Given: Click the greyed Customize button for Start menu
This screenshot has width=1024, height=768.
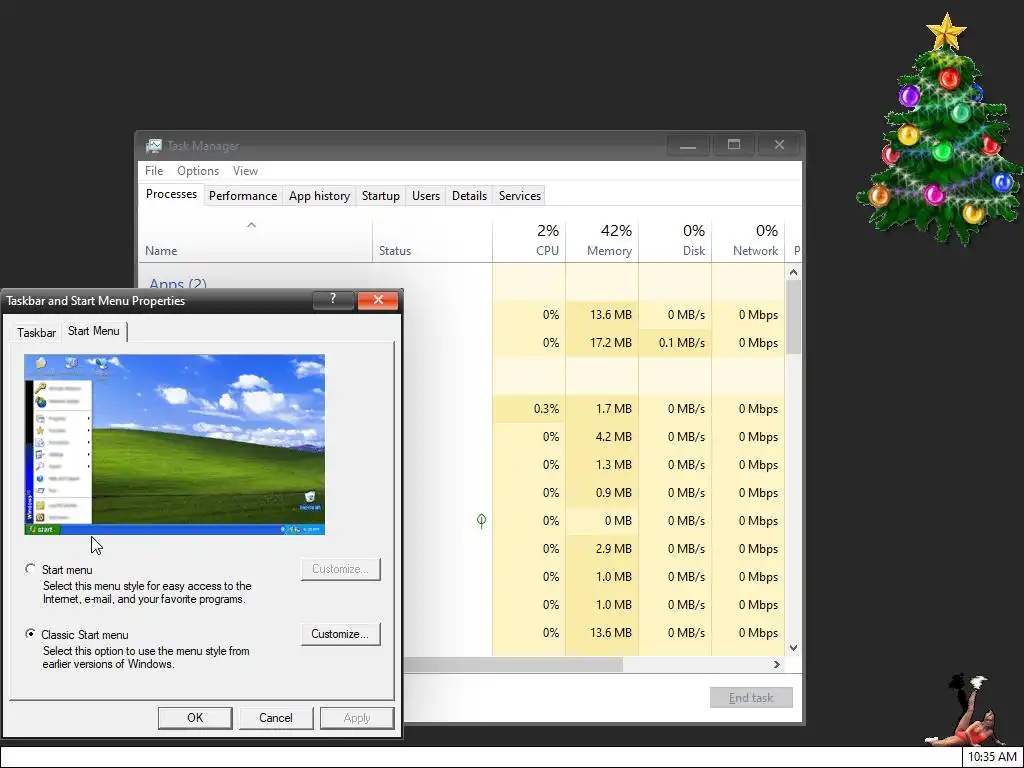Looking at the screenshot, I should 340,569.
